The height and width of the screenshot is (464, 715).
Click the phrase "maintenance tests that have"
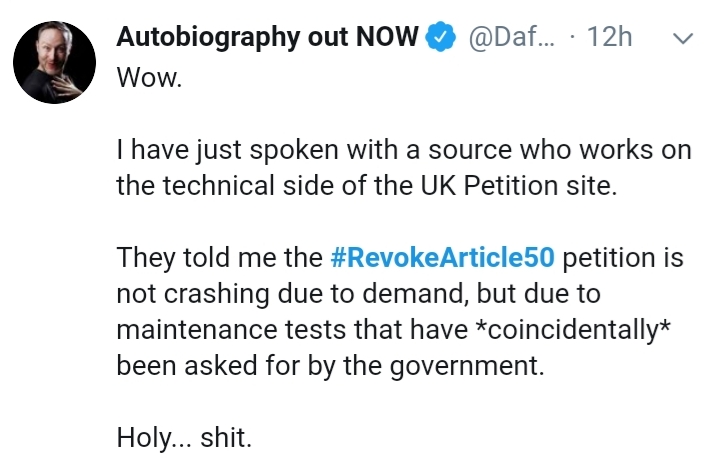pyautogui.click(x=292, y=330)
